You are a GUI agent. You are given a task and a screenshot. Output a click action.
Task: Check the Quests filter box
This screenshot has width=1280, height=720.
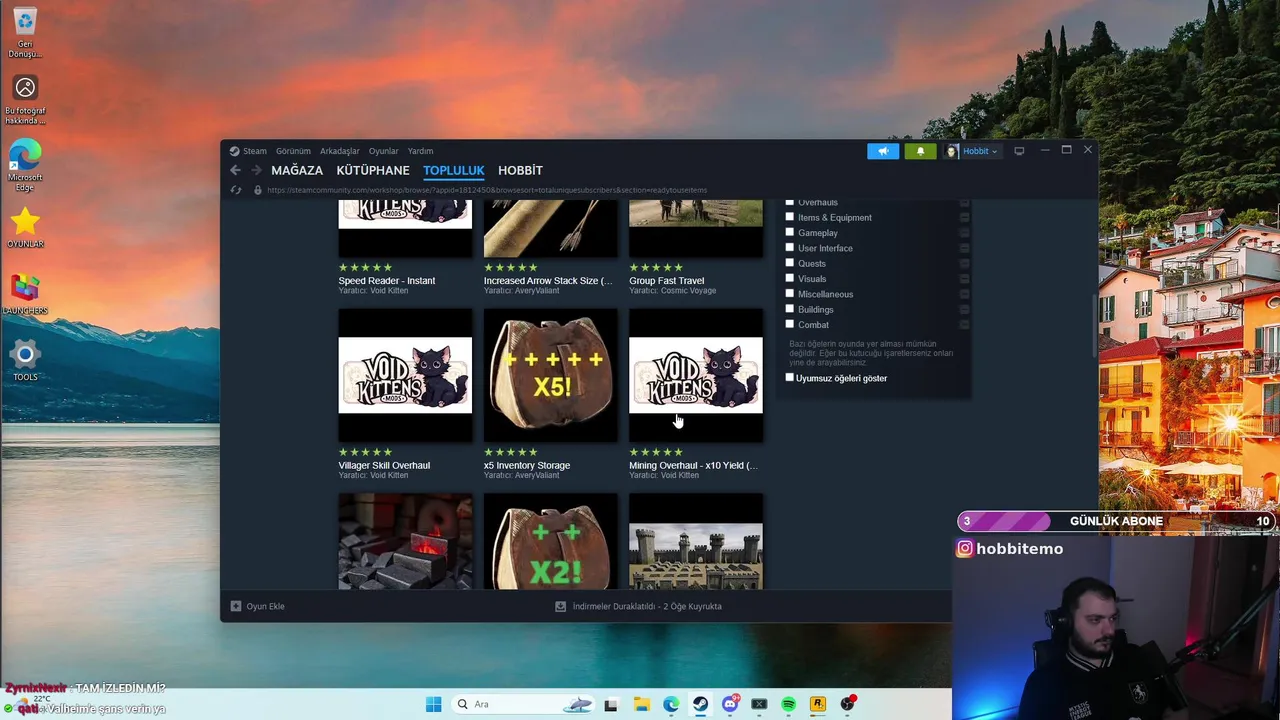[x=790, y=263]
